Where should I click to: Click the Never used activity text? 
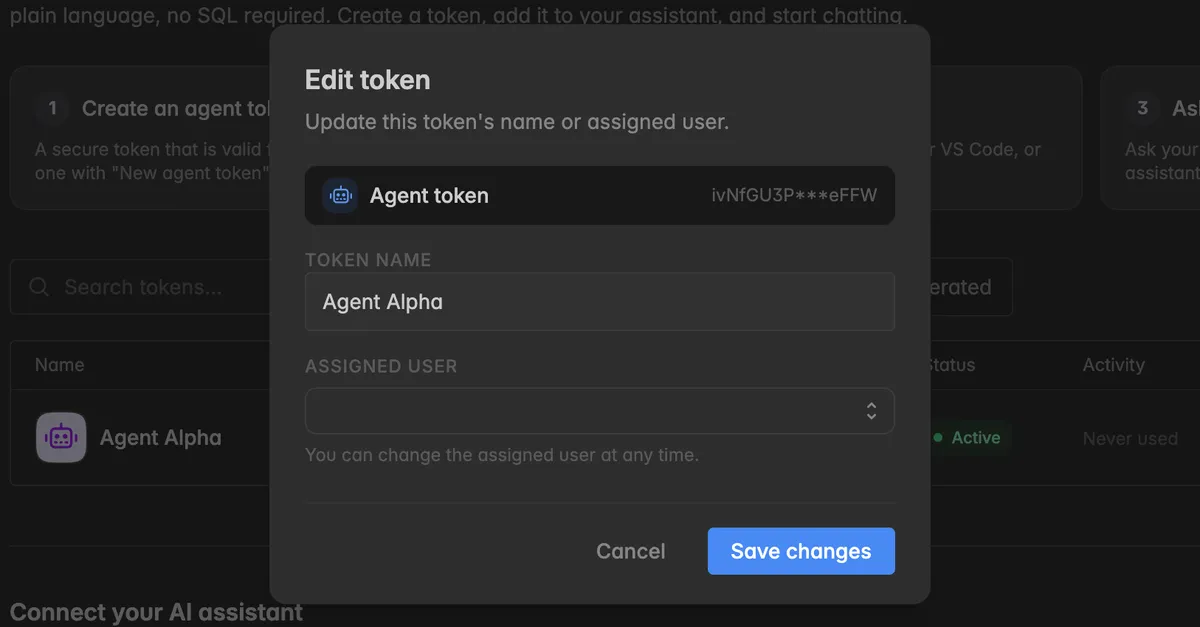[x=1130, y=438]
